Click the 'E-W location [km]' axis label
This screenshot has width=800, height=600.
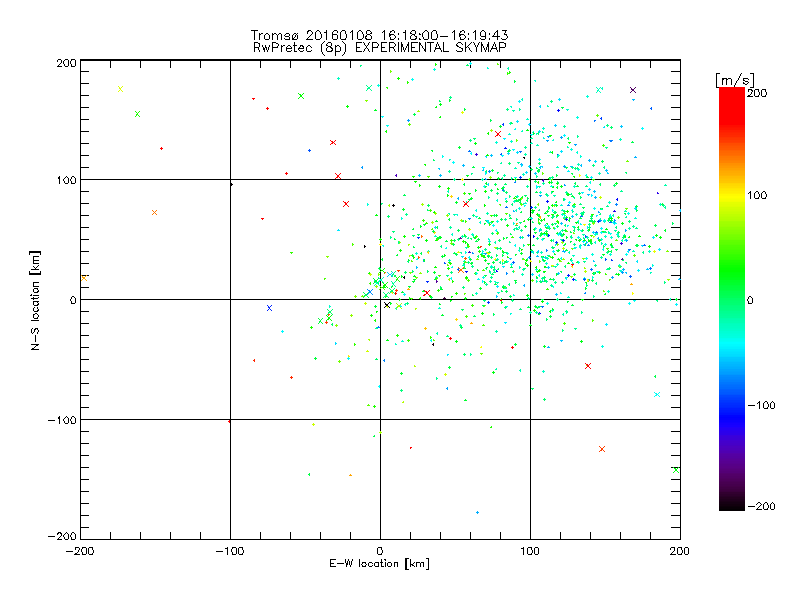(379, 564)
